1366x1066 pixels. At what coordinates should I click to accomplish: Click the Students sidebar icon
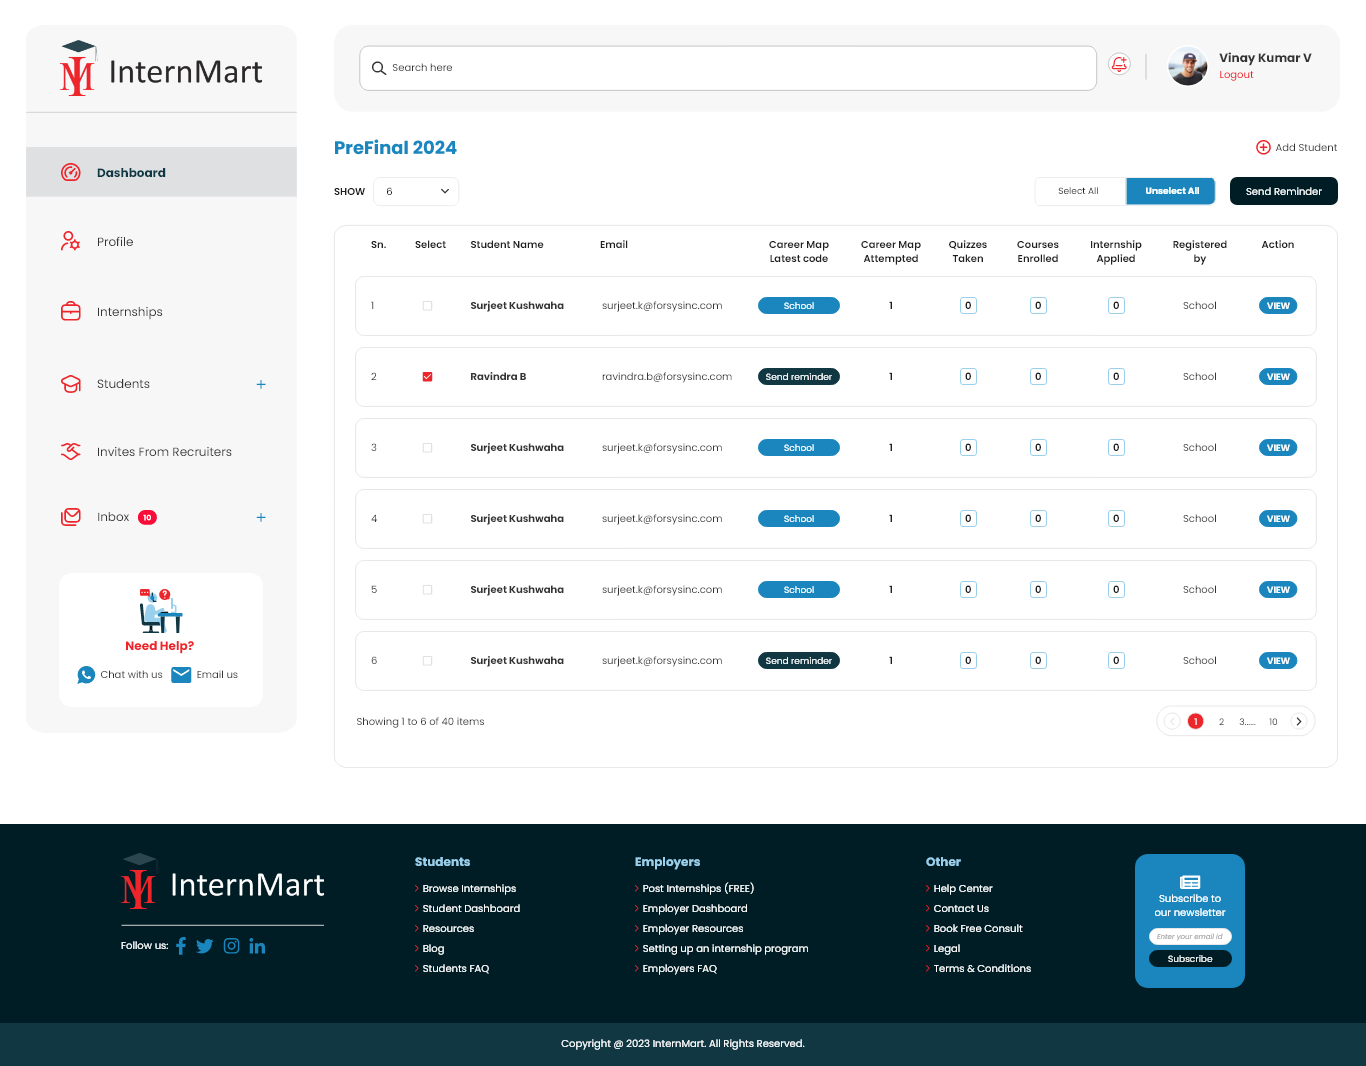pos(70,383)
